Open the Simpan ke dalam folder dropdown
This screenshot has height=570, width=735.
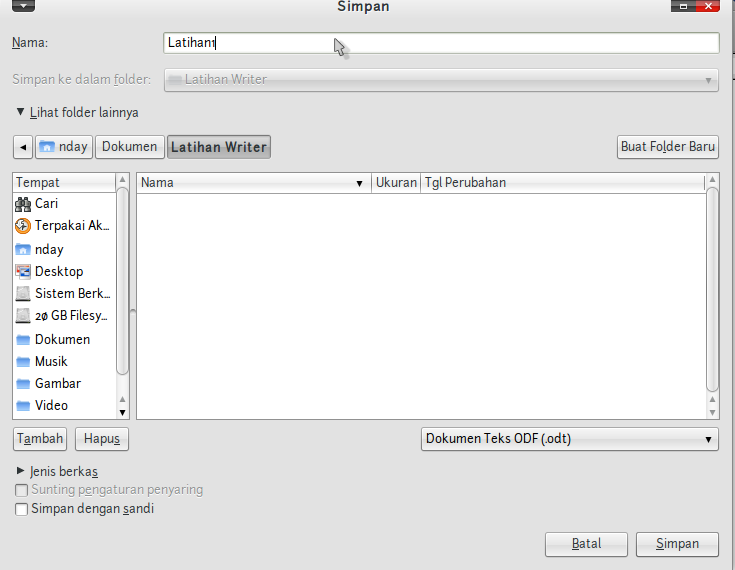coord(441,80)
